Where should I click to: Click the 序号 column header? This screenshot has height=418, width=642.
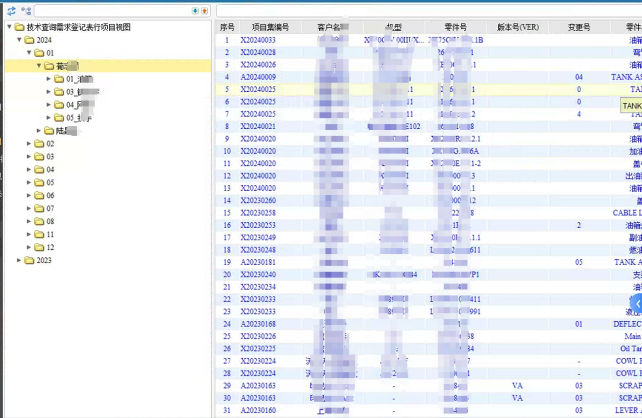coord(227,27)
